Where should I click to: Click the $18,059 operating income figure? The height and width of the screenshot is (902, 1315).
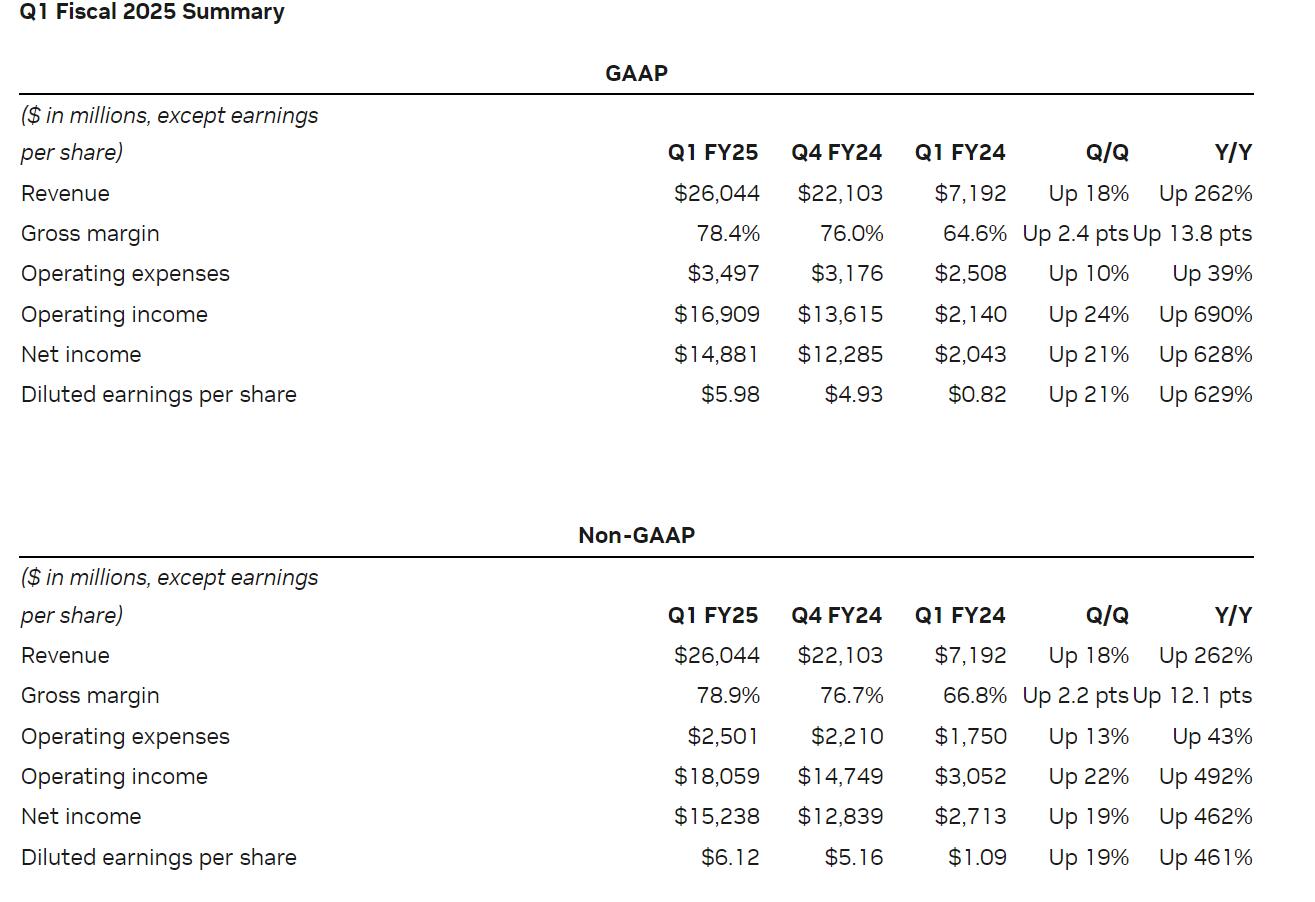[717, 776]
